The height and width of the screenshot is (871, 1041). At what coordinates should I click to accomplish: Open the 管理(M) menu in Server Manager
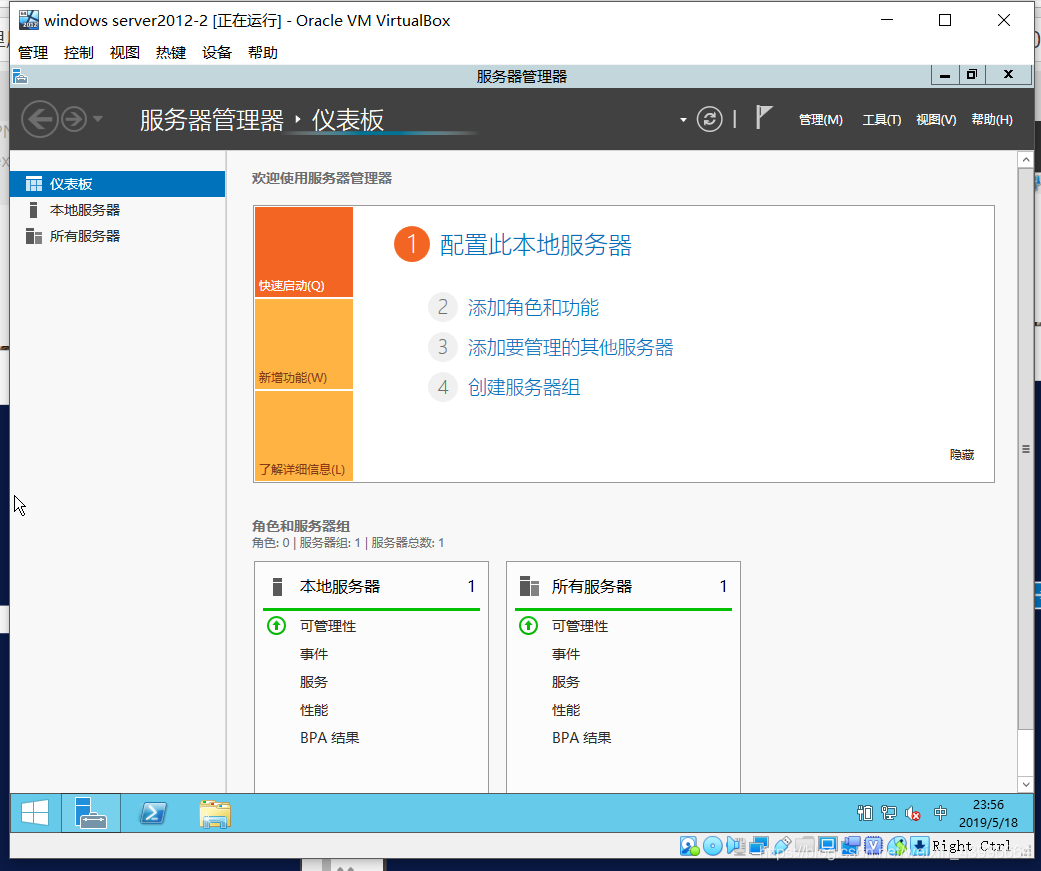tap(821, 119)
